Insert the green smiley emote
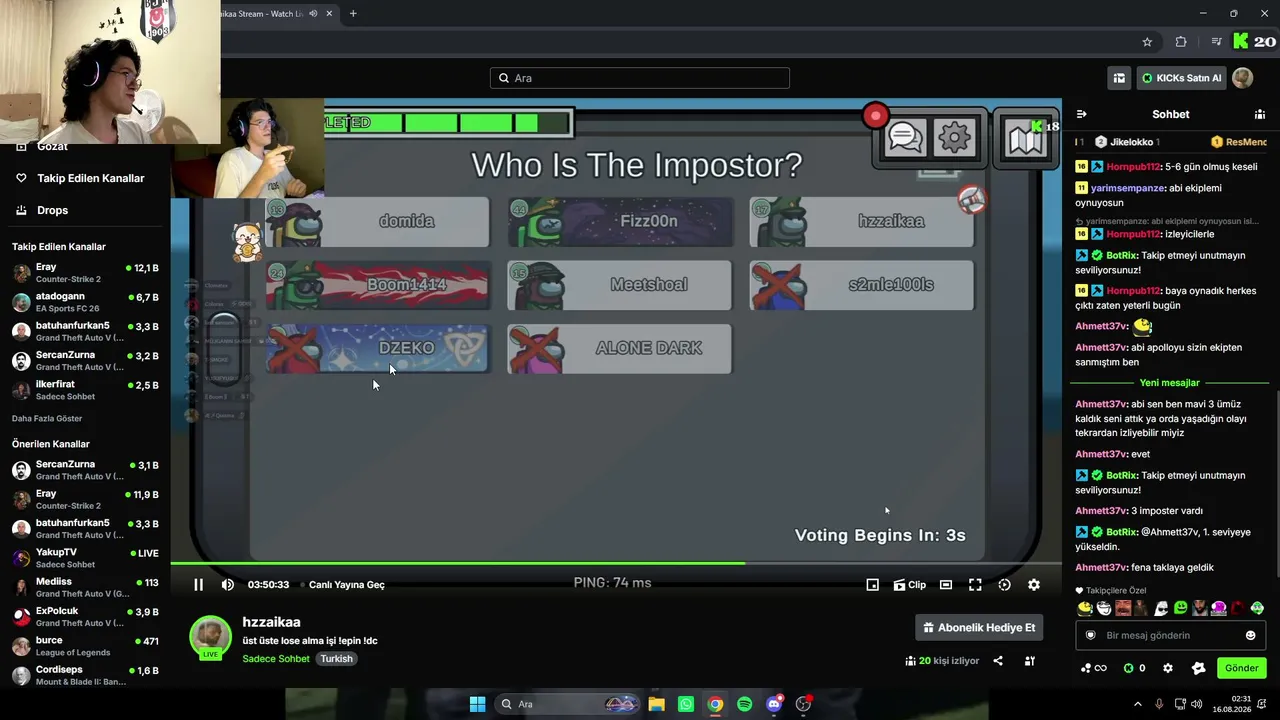This screenshot has width=1280, height=720. (1181, 608)
